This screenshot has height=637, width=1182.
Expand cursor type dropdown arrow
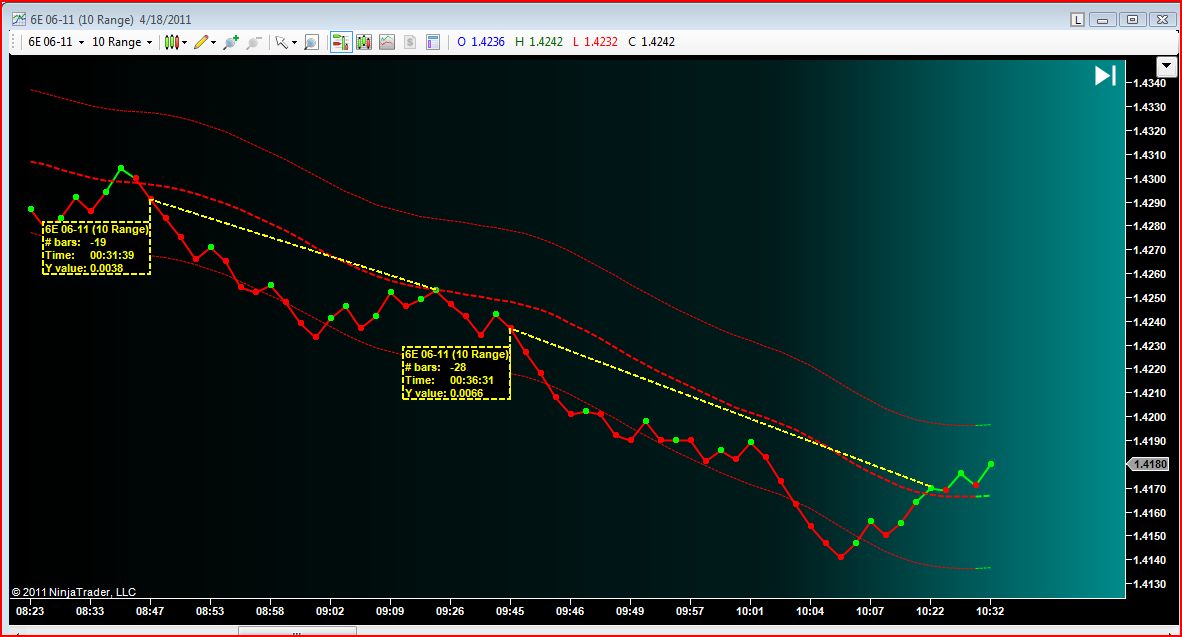294,42
